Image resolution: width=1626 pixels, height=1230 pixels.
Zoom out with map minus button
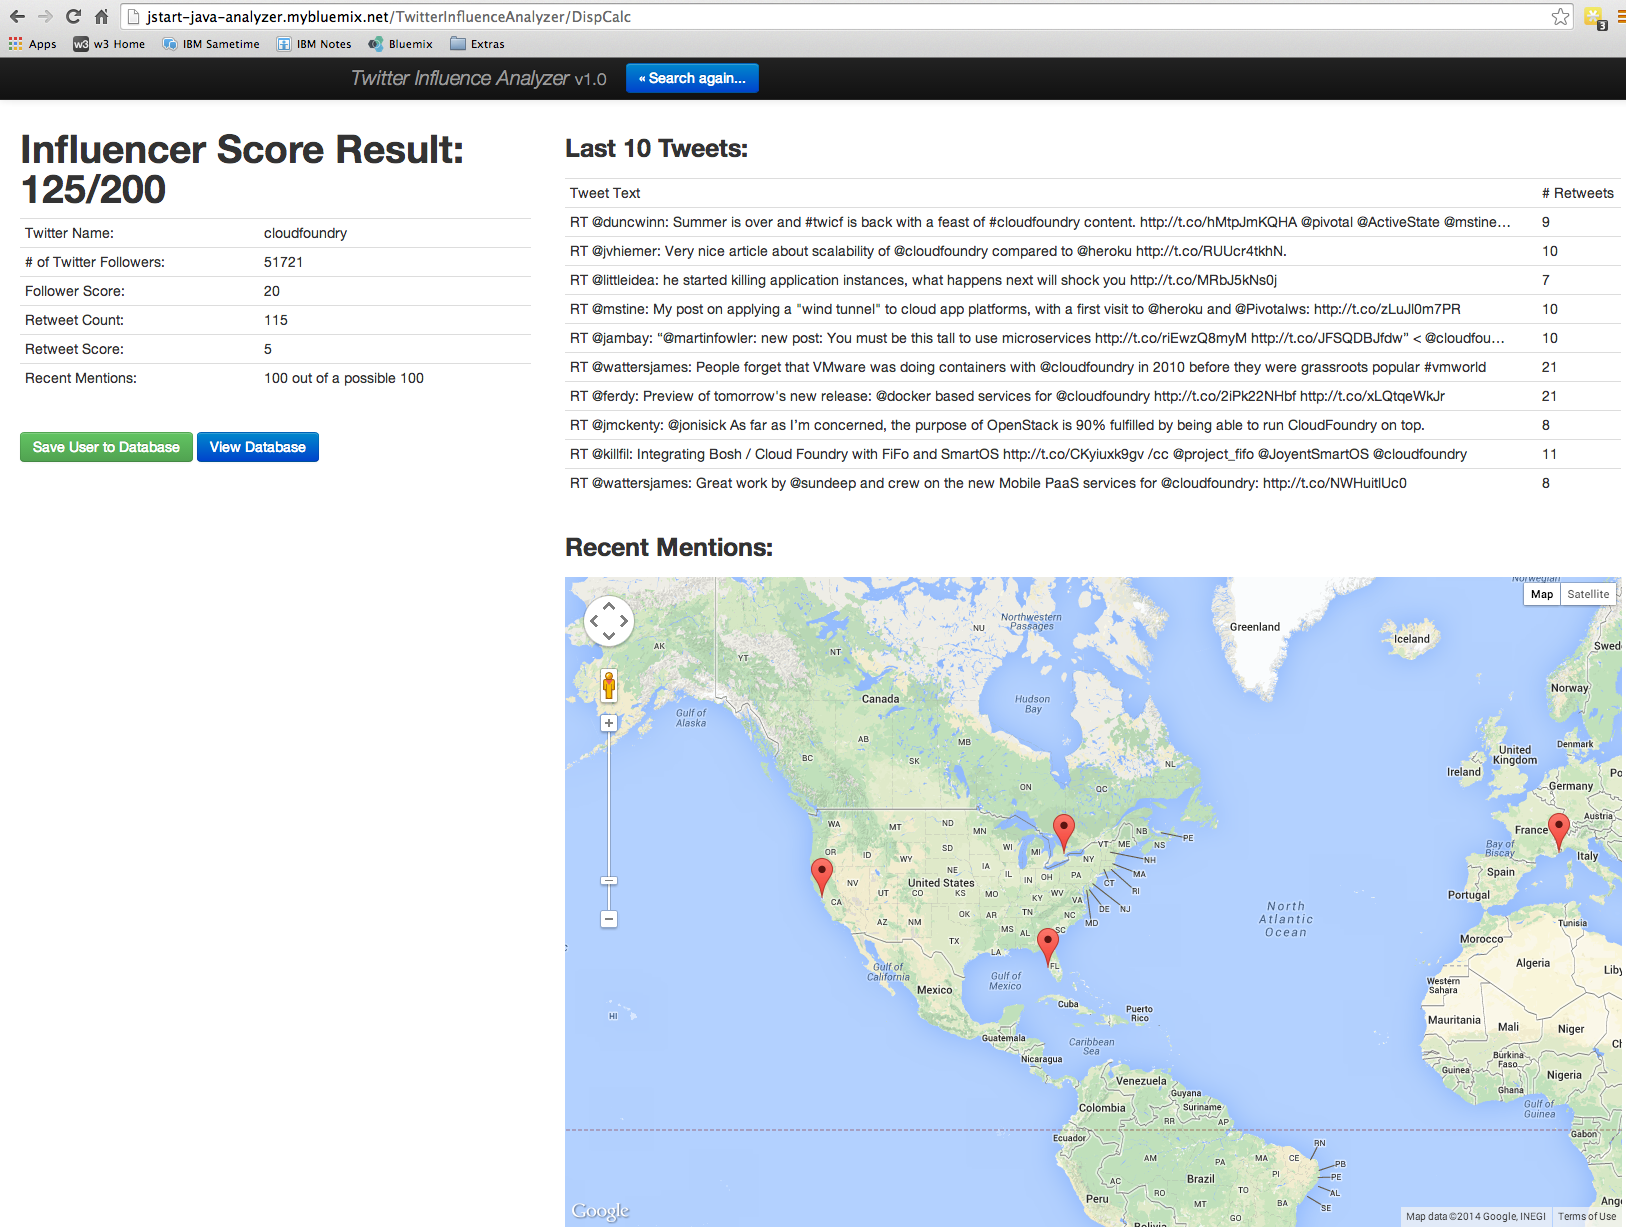point(609,919)
